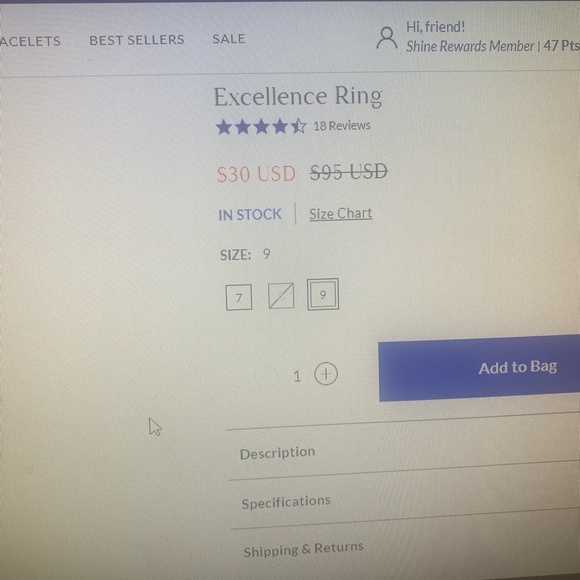Open the Sale menu
Image resolution: width=580 pixels, height=580 pixels.
pyautogui.click(x=229, y=39)
